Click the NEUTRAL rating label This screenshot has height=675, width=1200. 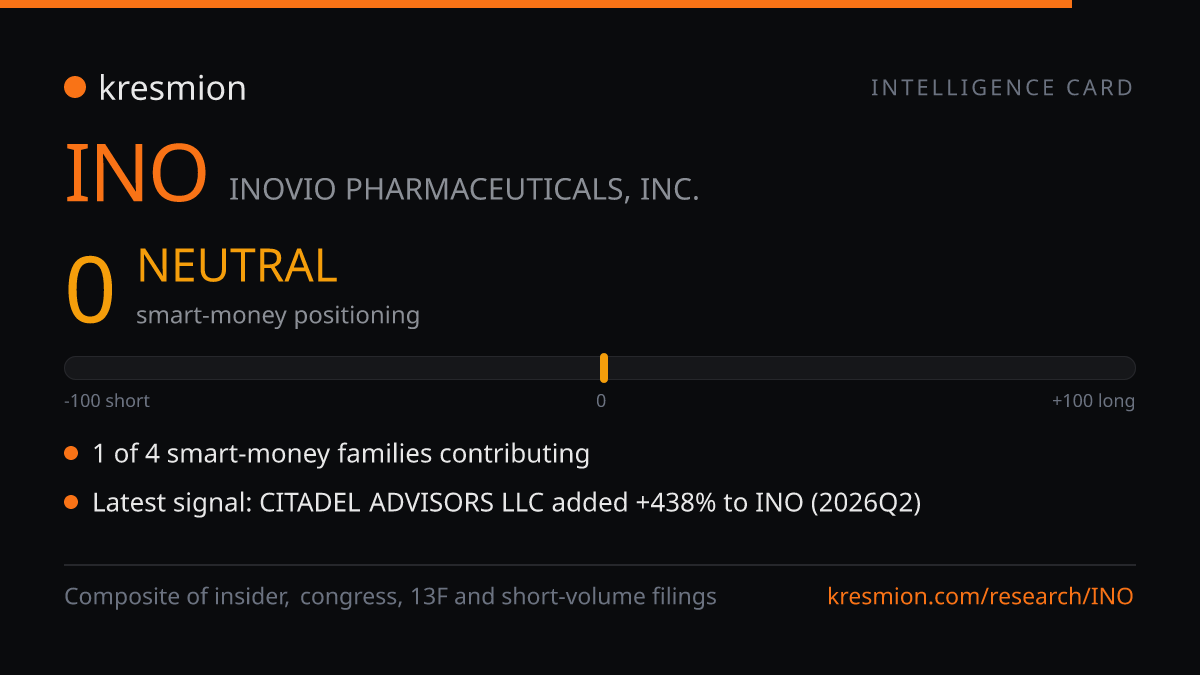237,266
